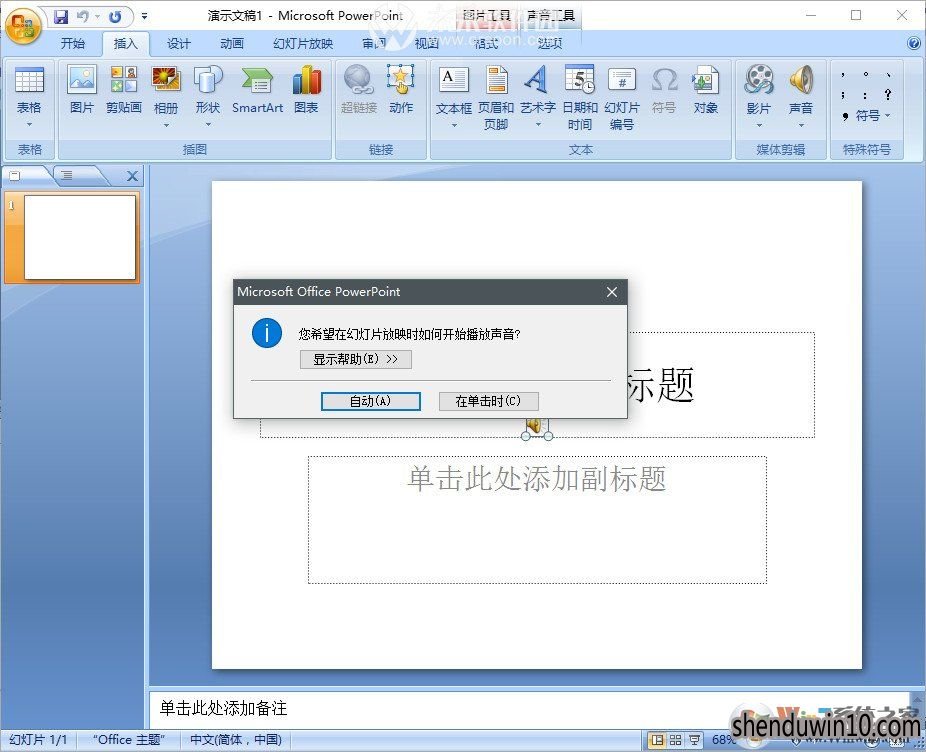Viewport: 926px width, 752px height.
Task: Open the 形状 shapes gallery
Action: click(x=208, y=80)
